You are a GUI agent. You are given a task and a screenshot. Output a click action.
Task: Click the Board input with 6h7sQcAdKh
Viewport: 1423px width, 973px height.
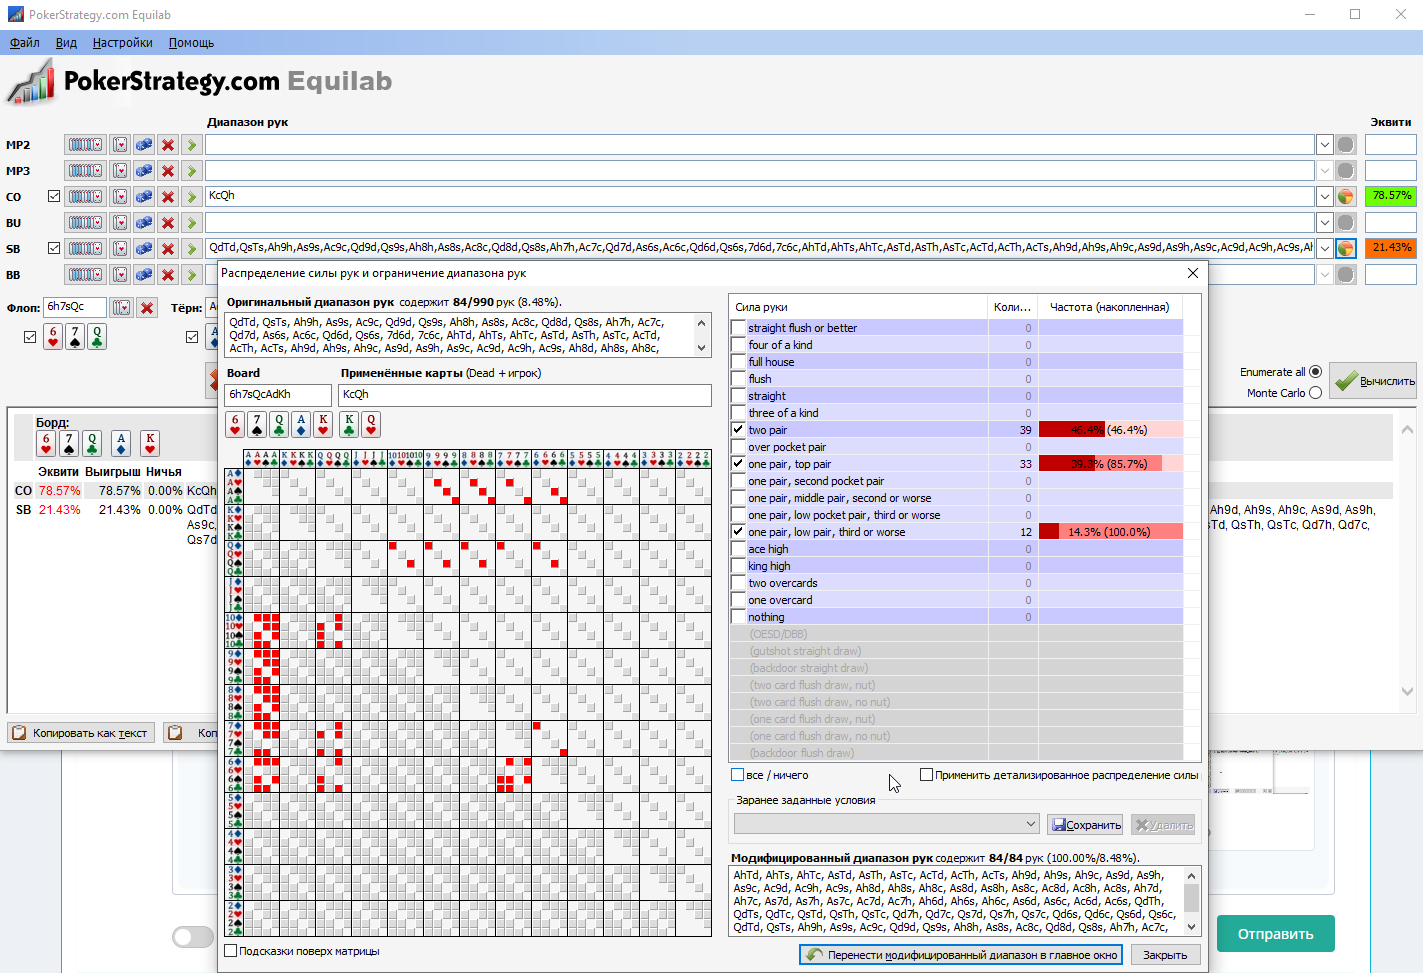click(278, 395)
